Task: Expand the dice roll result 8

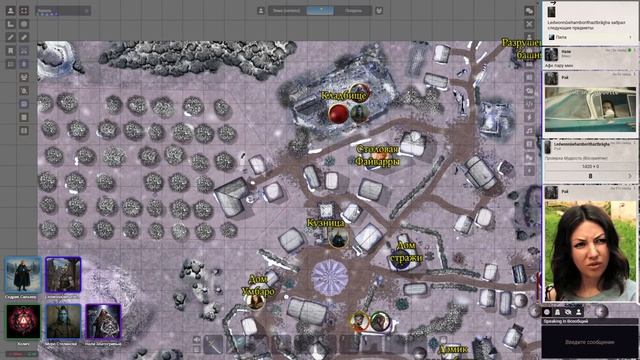Action: click(590, 176)
